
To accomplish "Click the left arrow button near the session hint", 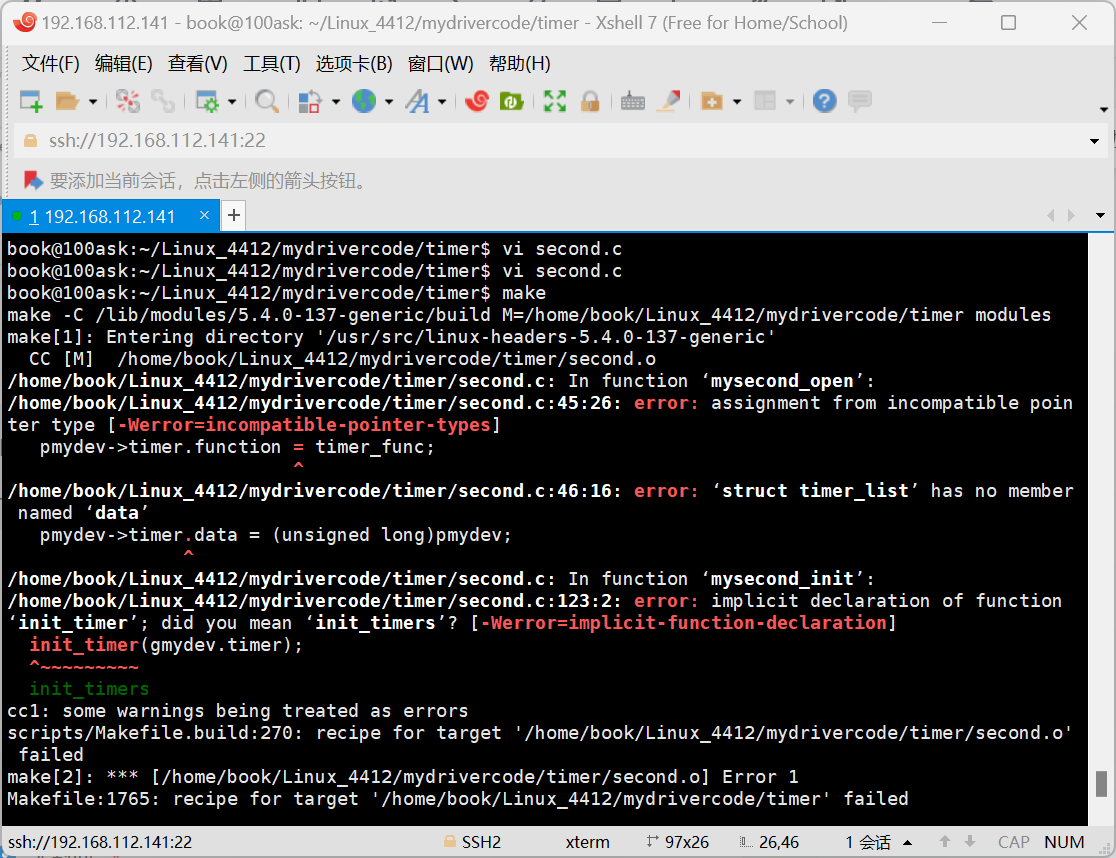I will (1050, 215).
